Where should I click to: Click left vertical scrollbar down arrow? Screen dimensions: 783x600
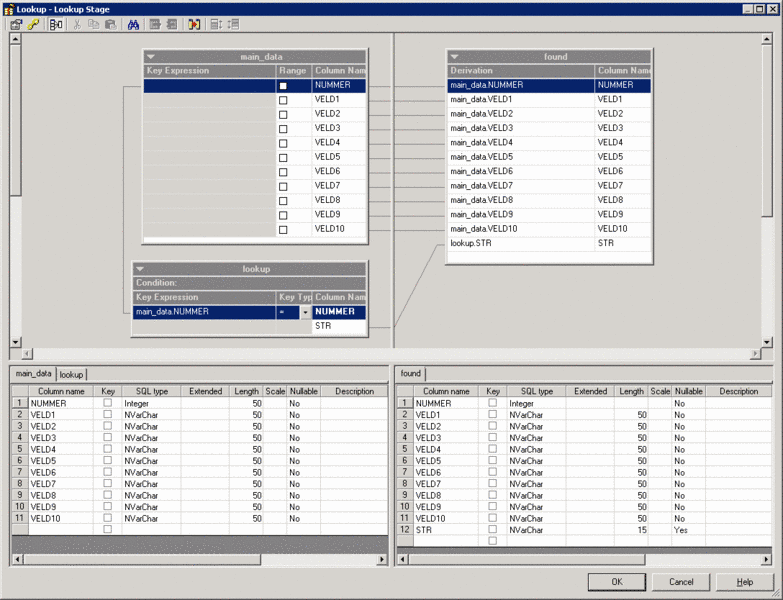tap(15, 342)
